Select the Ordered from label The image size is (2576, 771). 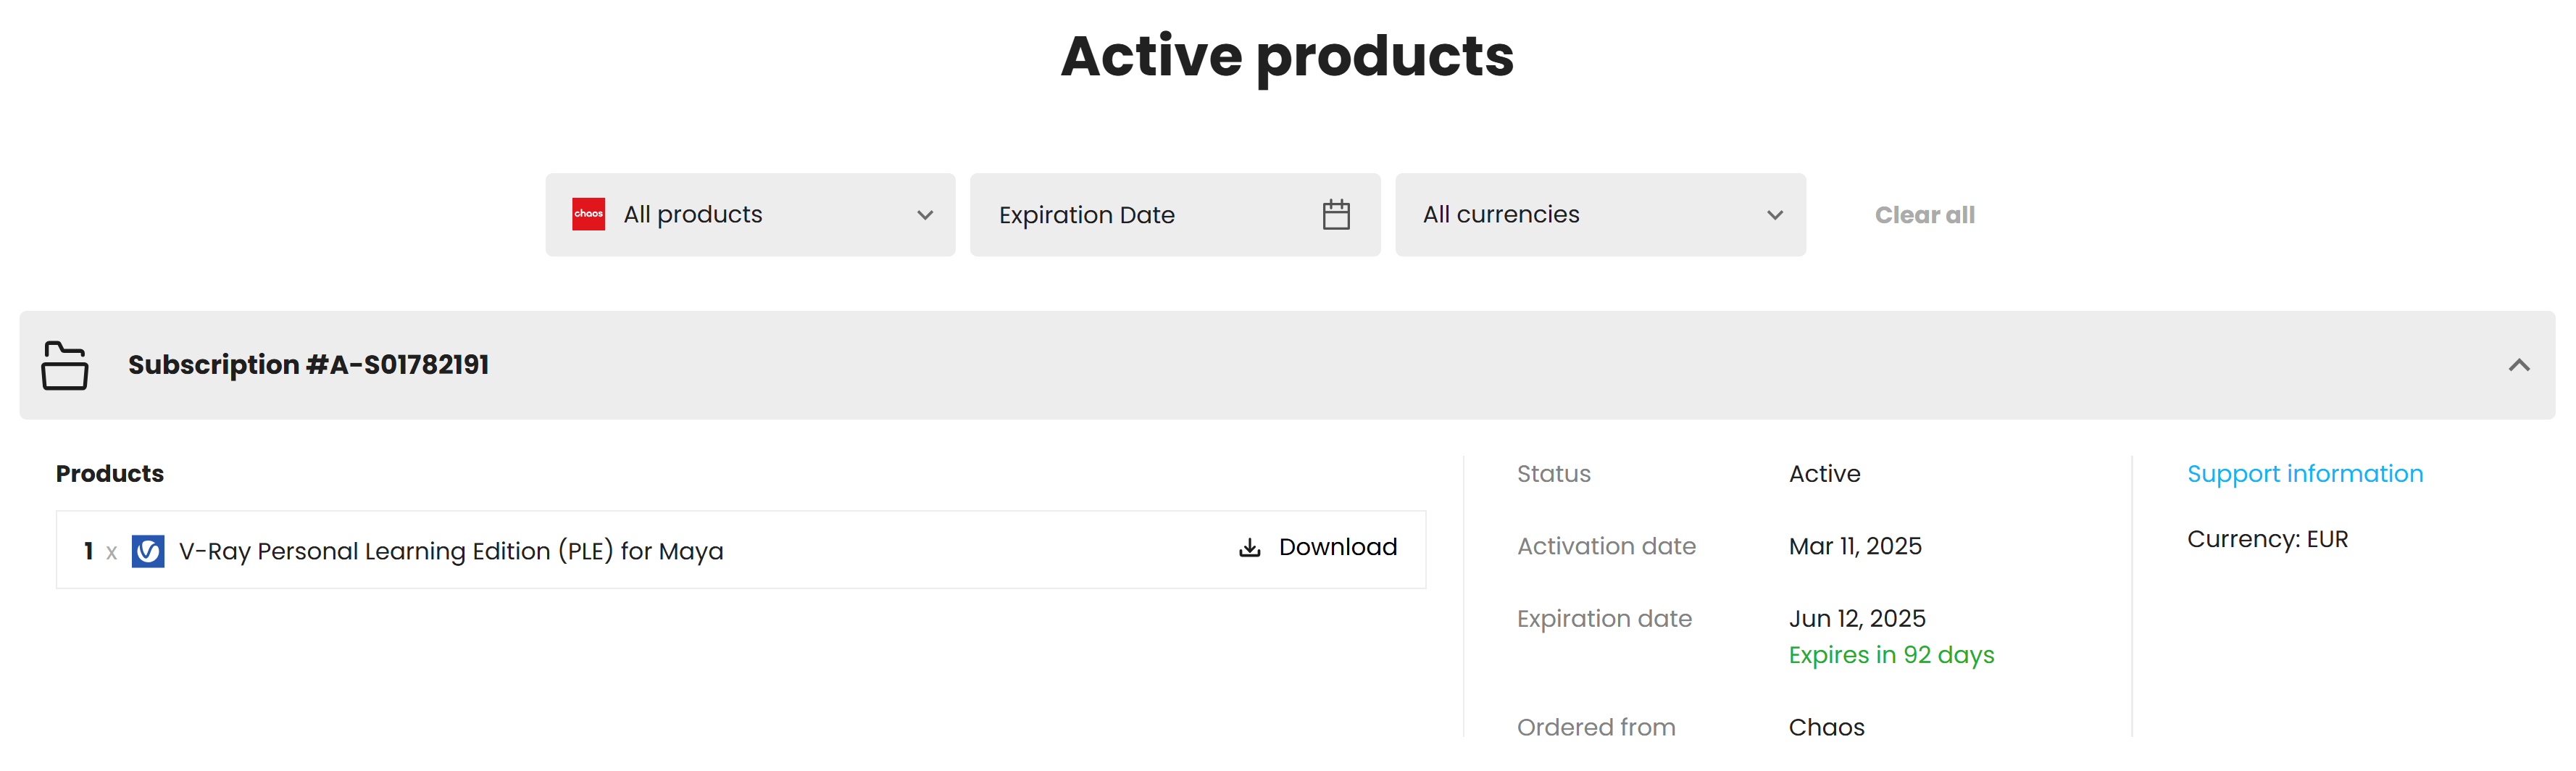click(x=1596, y=727)
